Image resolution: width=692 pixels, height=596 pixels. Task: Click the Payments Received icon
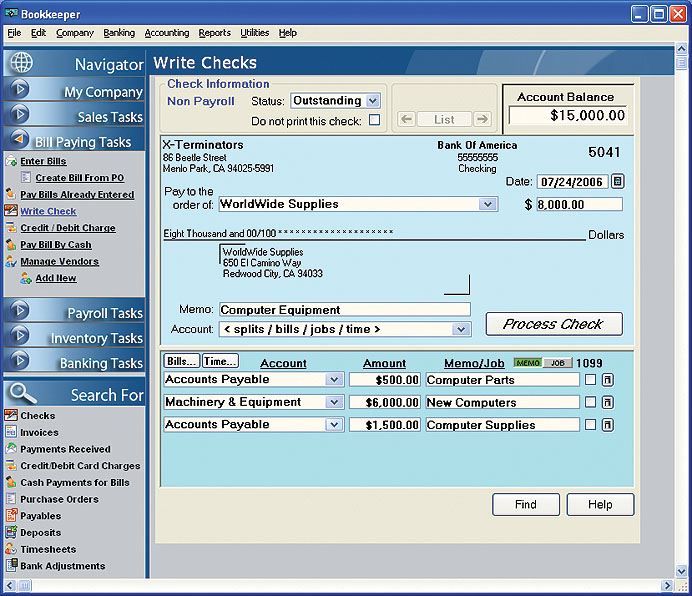pyautogui.click(x=11, y=449)
